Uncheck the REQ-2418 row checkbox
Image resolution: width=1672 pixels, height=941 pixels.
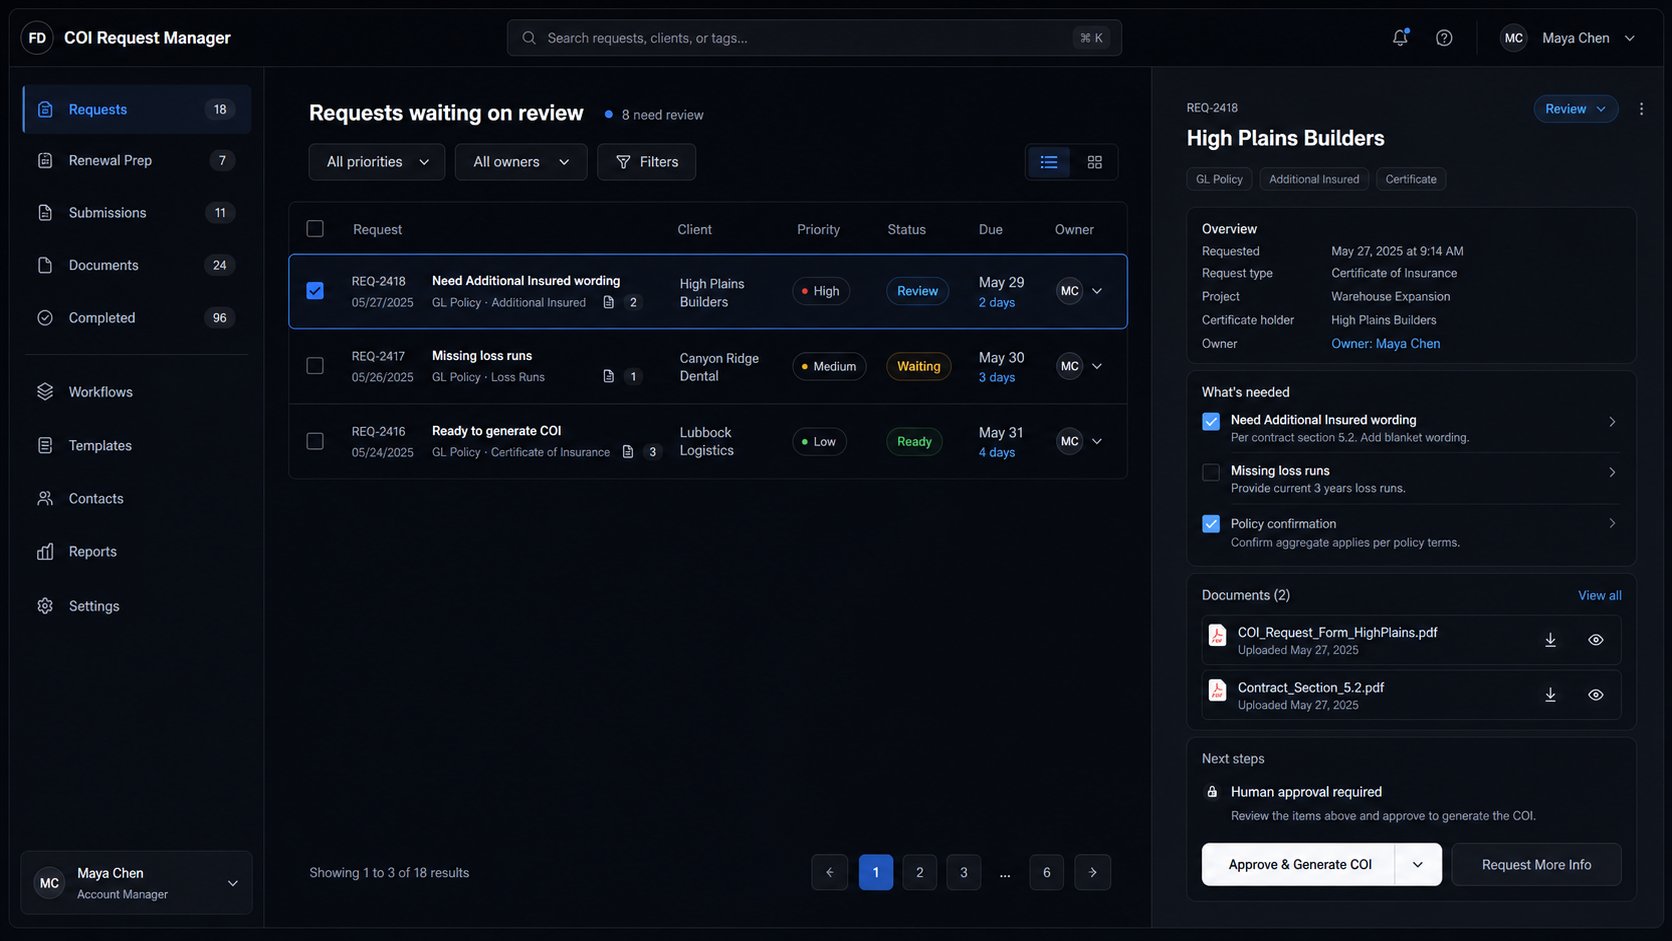[315, 291]
